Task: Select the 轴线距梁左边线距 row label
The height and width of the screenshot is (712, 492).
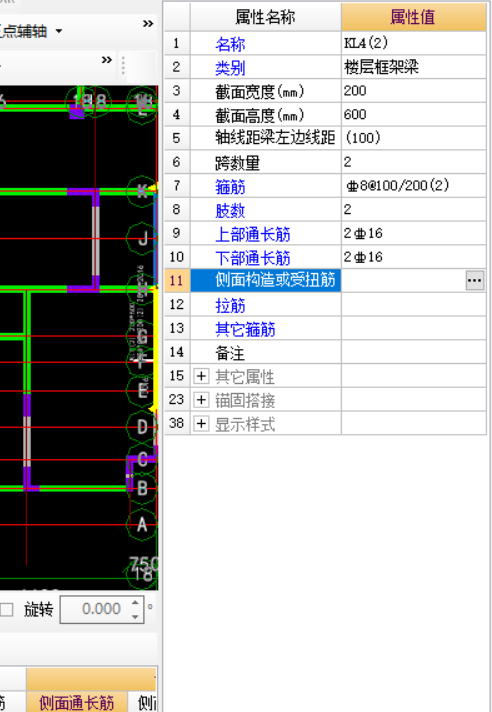Action: pyautogui.click(x=275, y=138)
